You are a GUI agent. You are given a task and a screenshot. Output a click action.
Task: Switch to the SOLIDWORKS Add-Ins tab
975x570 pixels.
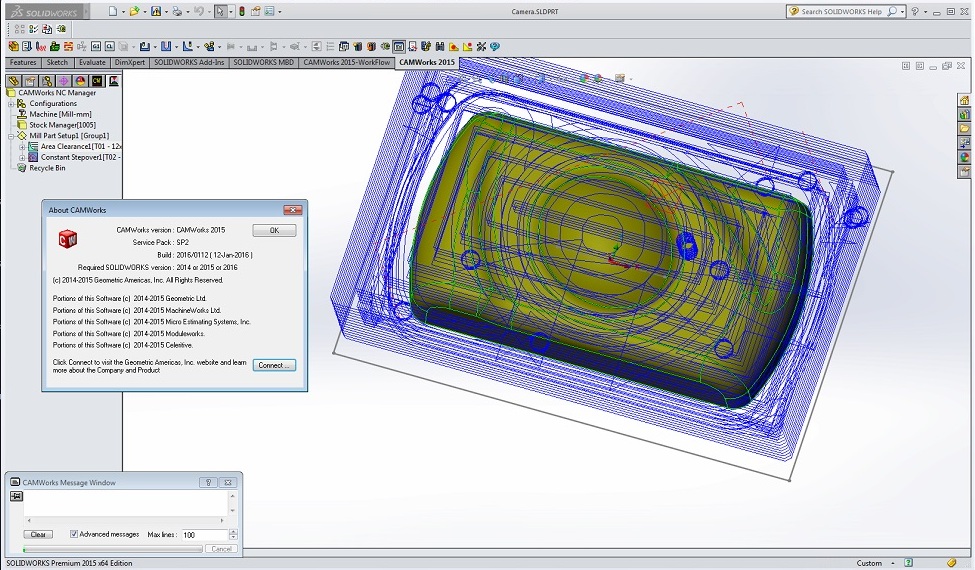click(189, 62)
